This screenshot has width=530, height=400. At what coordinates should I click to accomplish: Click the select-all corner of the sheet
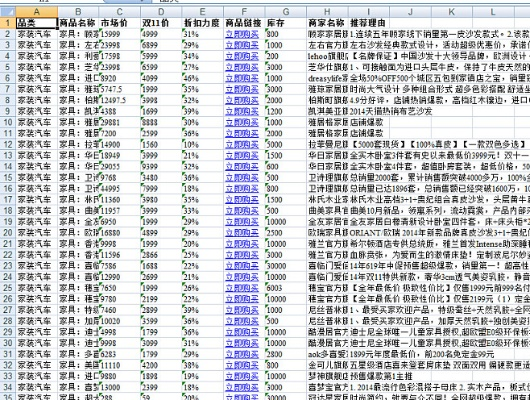(7, 12)
